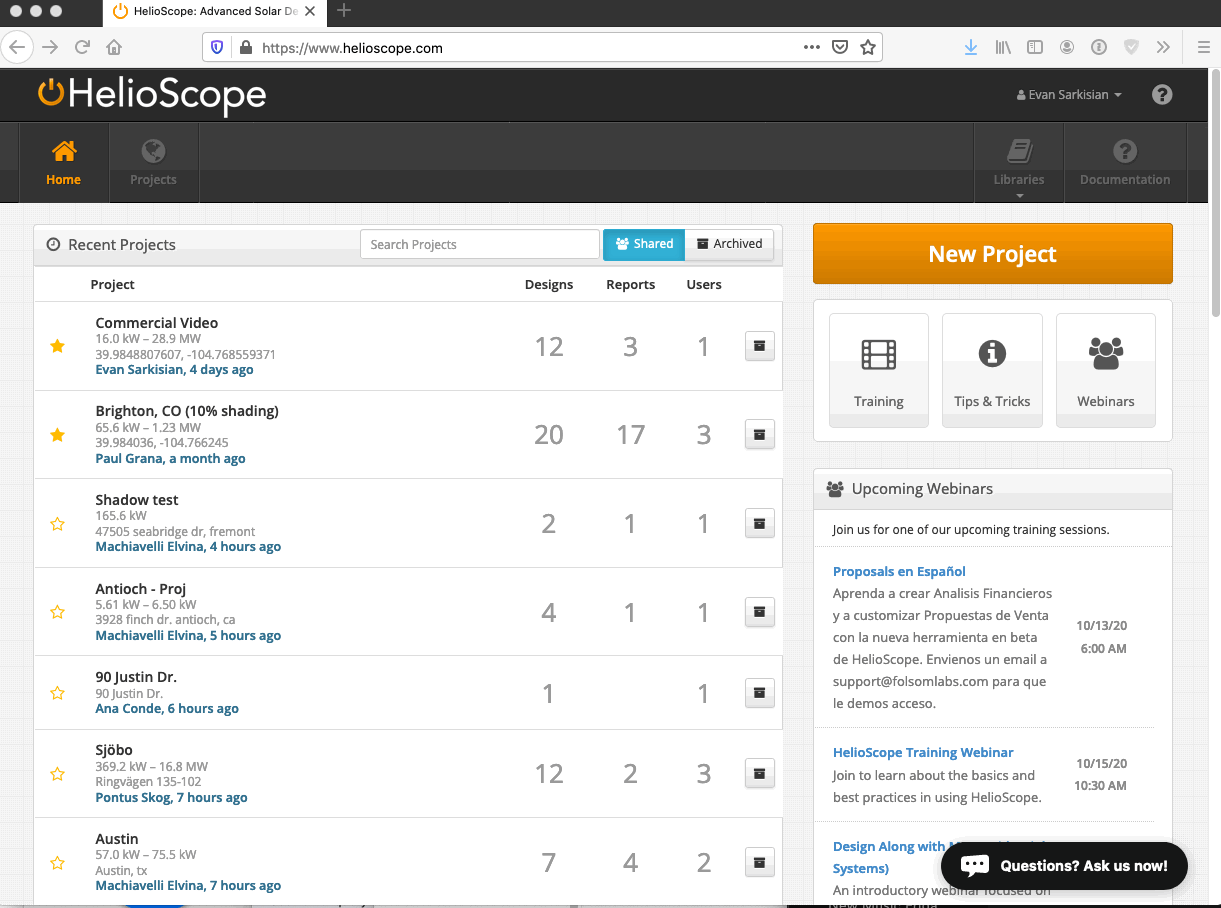1221x908 pixels.
Task: Star the Antioch - Proj project
Action: 57,612
